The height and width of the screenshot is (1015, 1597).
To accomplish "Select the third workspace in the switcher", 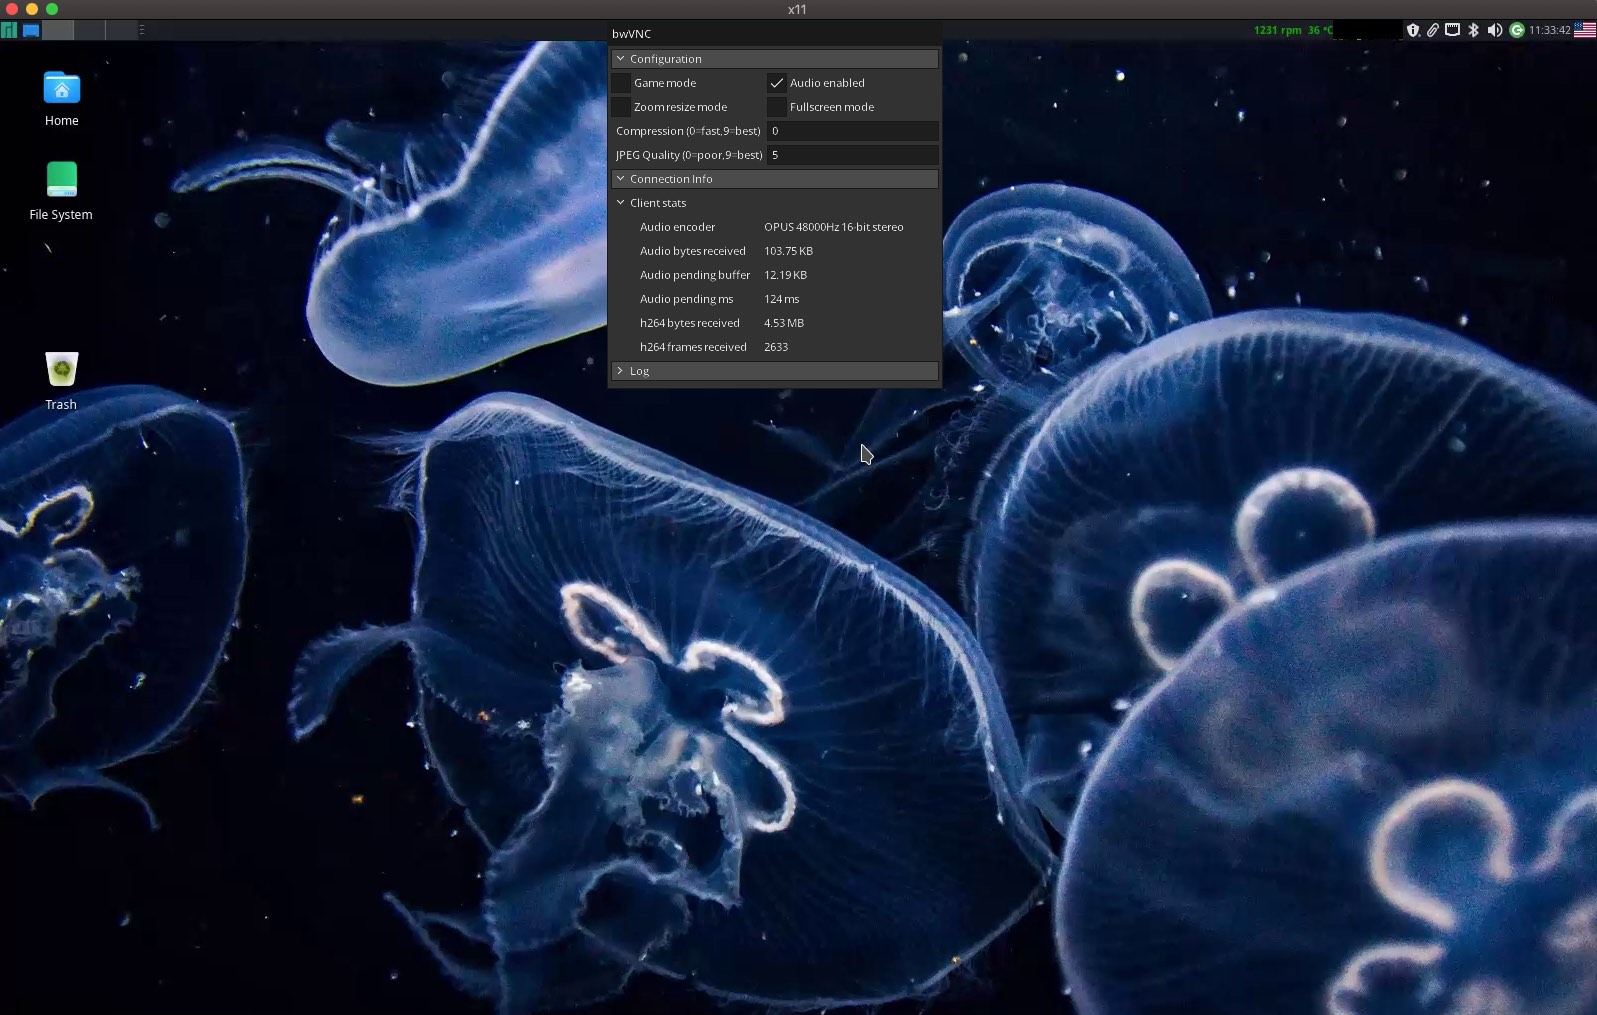I will [x=120, y=30].
